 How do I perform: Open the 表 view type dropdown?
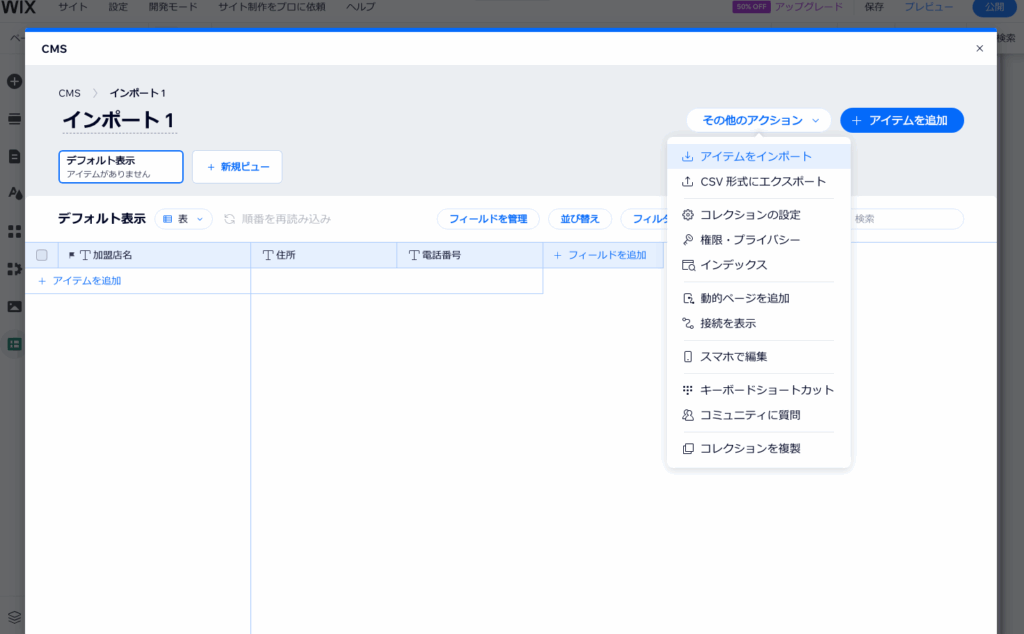[184, 219]
